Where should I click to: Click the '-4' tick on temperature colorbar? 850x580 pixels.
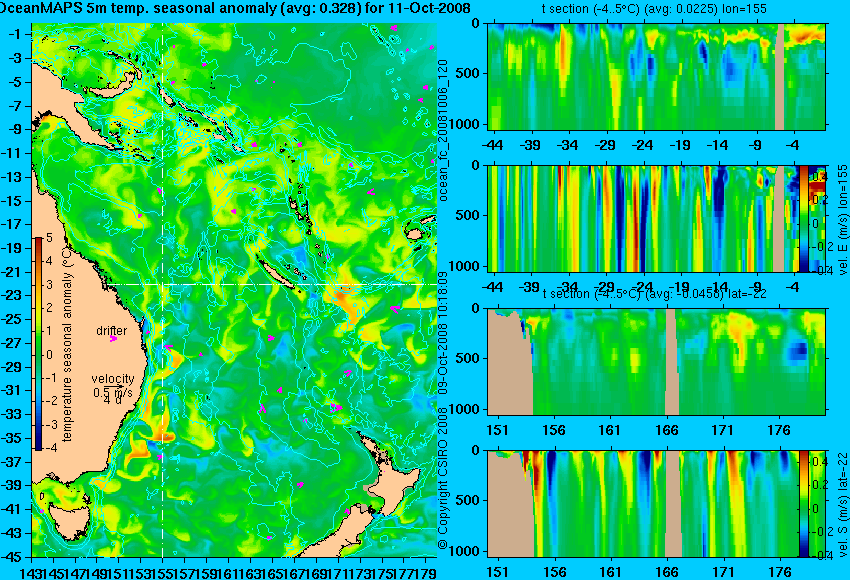click(49, 448)
